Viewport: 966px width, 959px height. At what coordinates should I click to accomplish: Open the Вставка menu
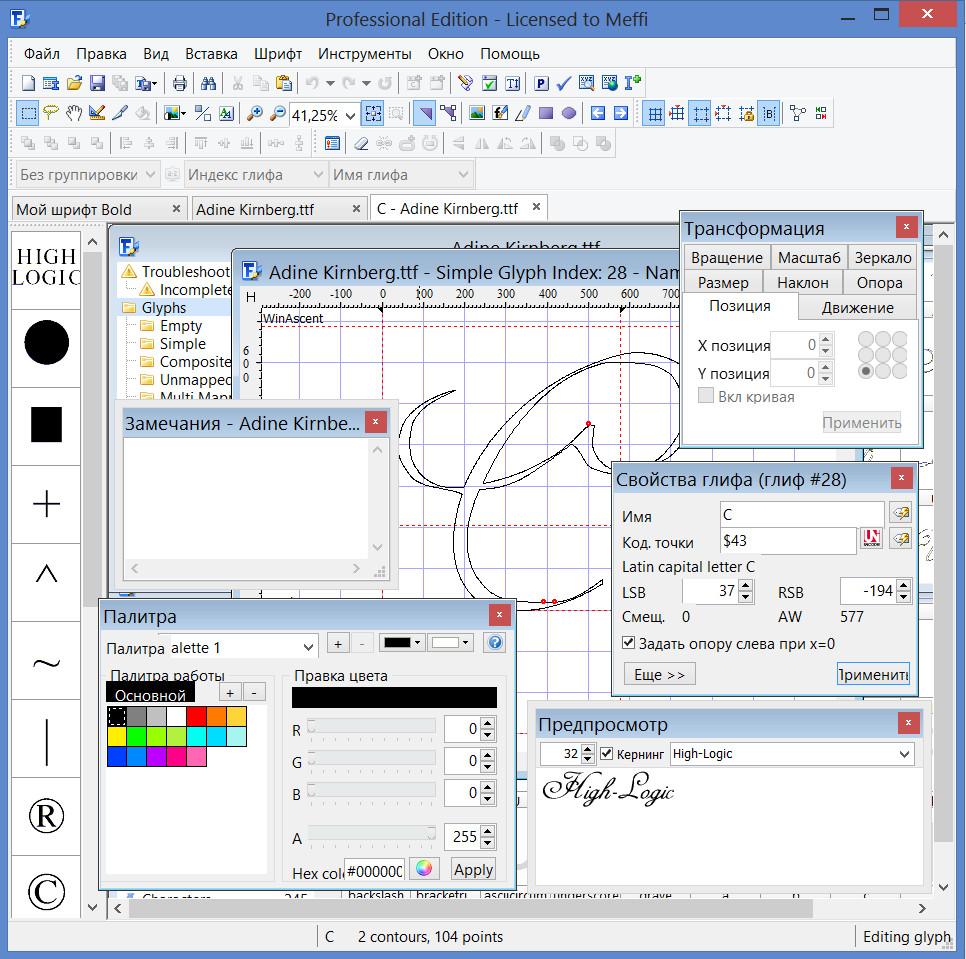tap(211, 54)
